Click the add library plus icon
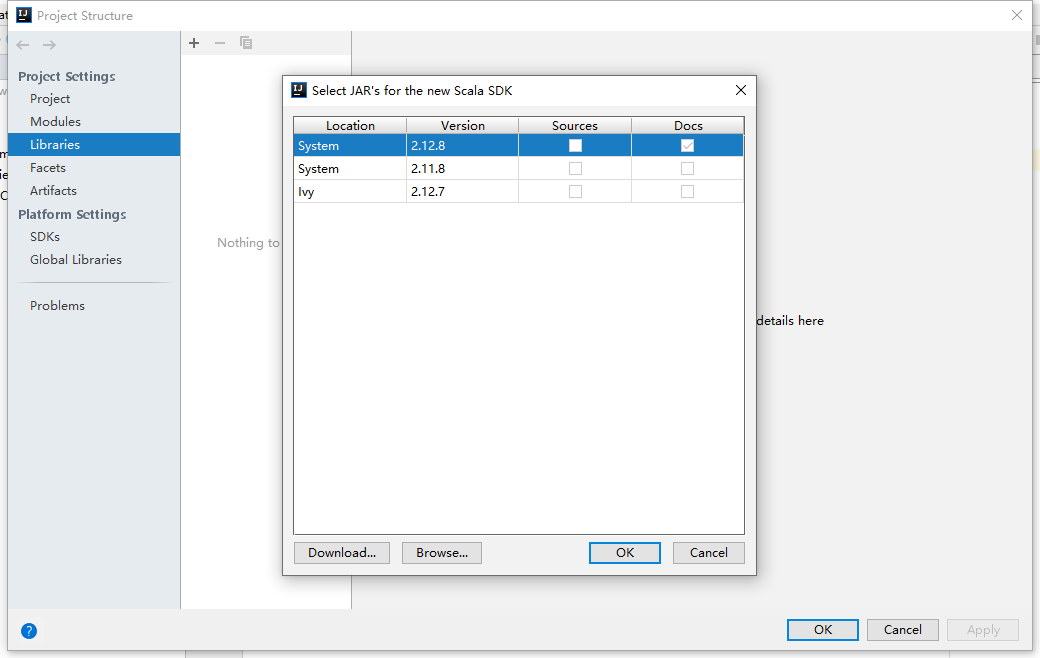This screenshot has height=658, width=1040. 194,43
